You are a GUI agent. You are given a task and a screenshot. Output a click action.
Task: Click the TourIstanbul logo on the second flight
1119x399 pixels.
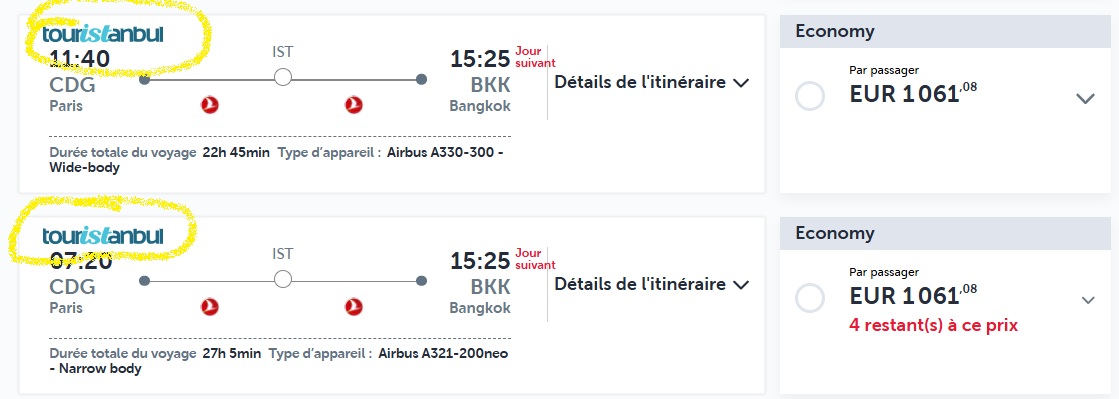[x=103, y=236]
